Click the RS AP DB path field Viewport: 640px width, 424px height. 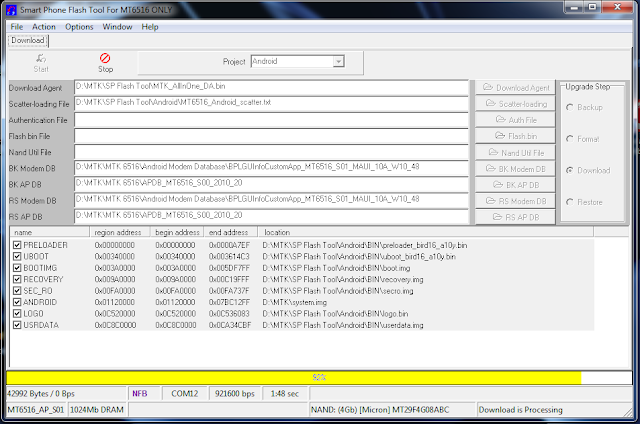tap(271, 217)
